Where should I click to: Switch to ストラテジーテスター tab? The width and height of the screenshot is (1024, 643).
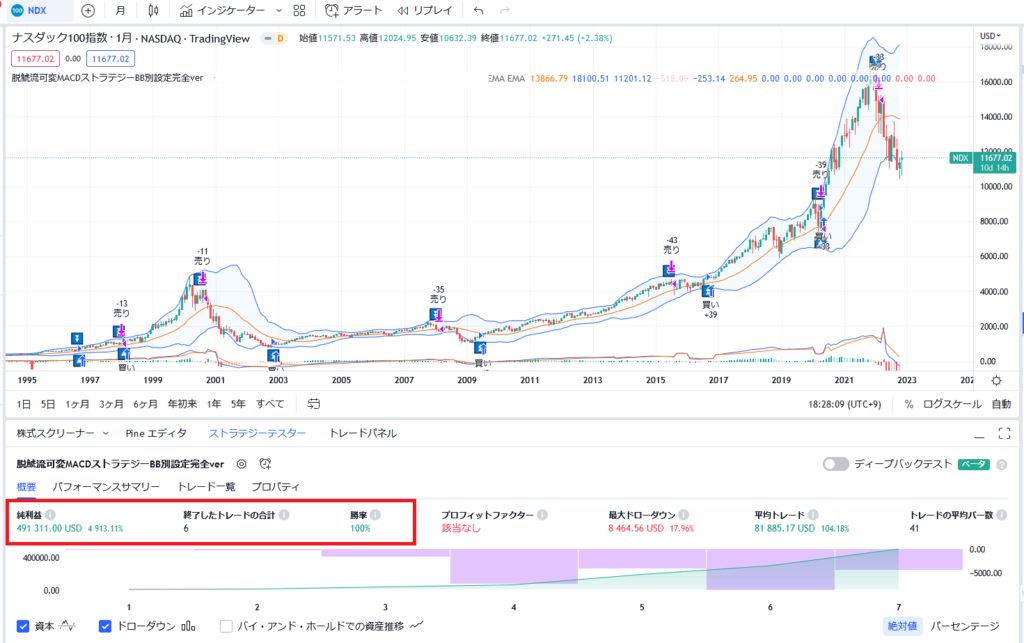(257, 433)
